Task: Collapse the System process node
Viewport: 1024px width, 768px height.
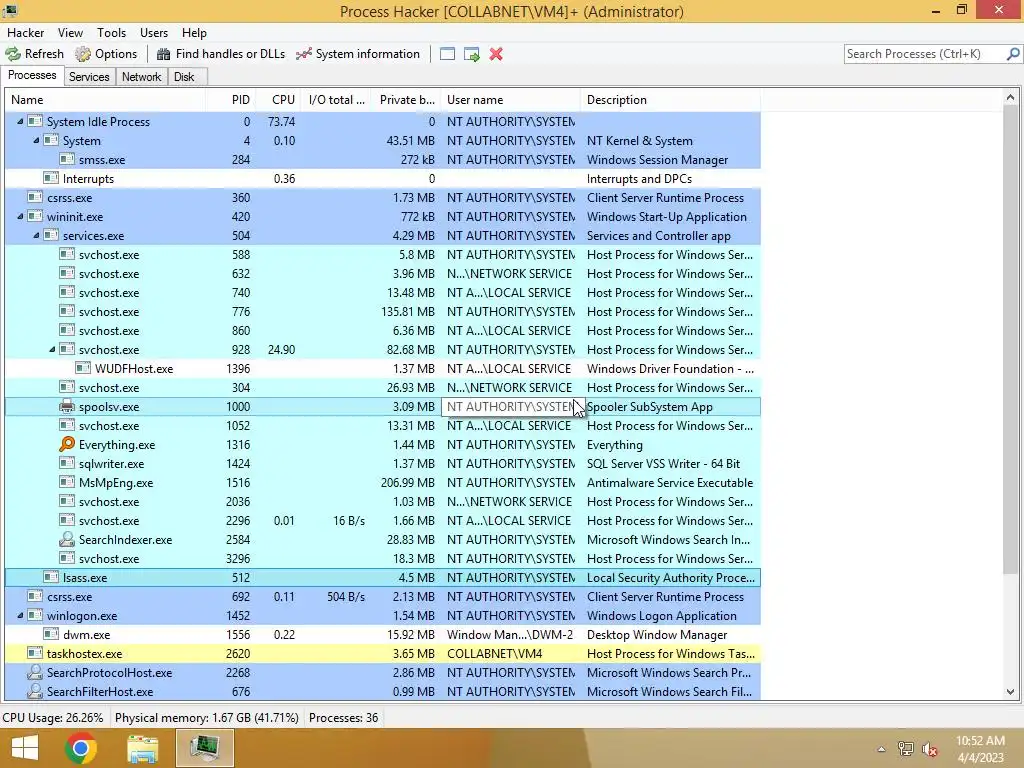Action: click(x=37, y=140)
